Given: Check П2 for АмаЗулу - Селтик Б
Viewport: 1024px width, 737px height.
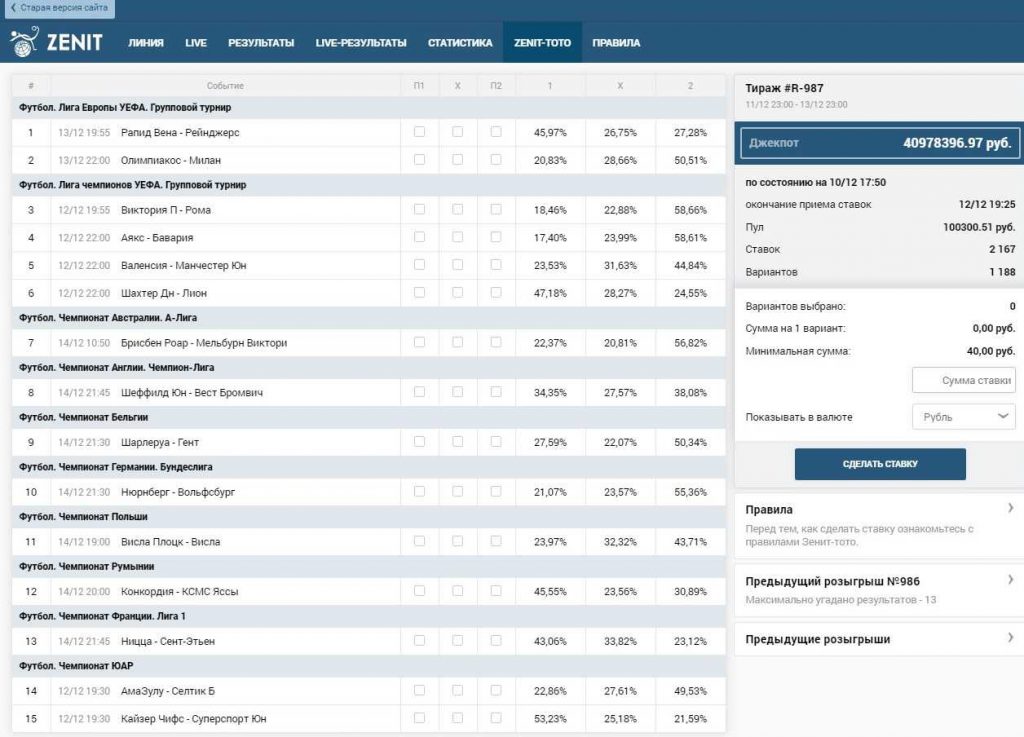Looking at the screenshot, I should 496,691.
